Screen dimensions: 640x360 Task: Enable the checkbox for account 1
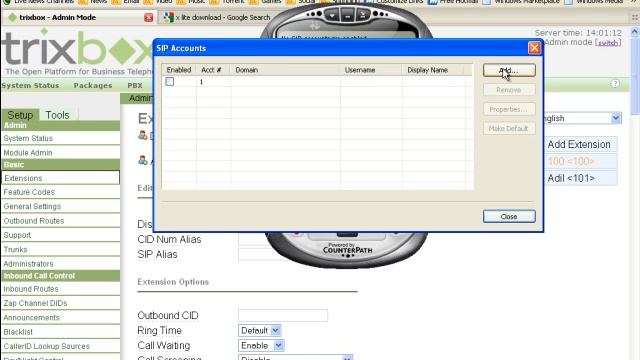169,82
